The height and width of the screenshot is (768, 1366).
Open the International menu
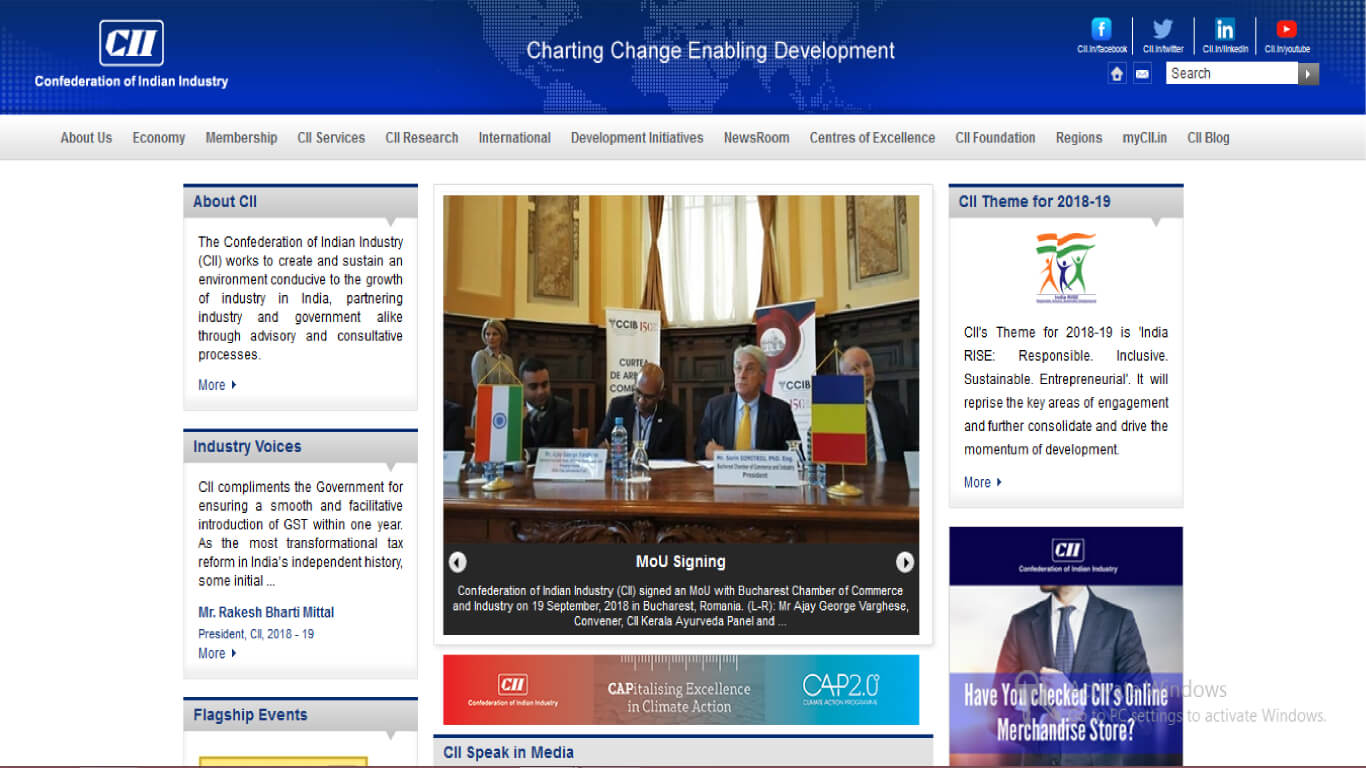click(514, 138)
